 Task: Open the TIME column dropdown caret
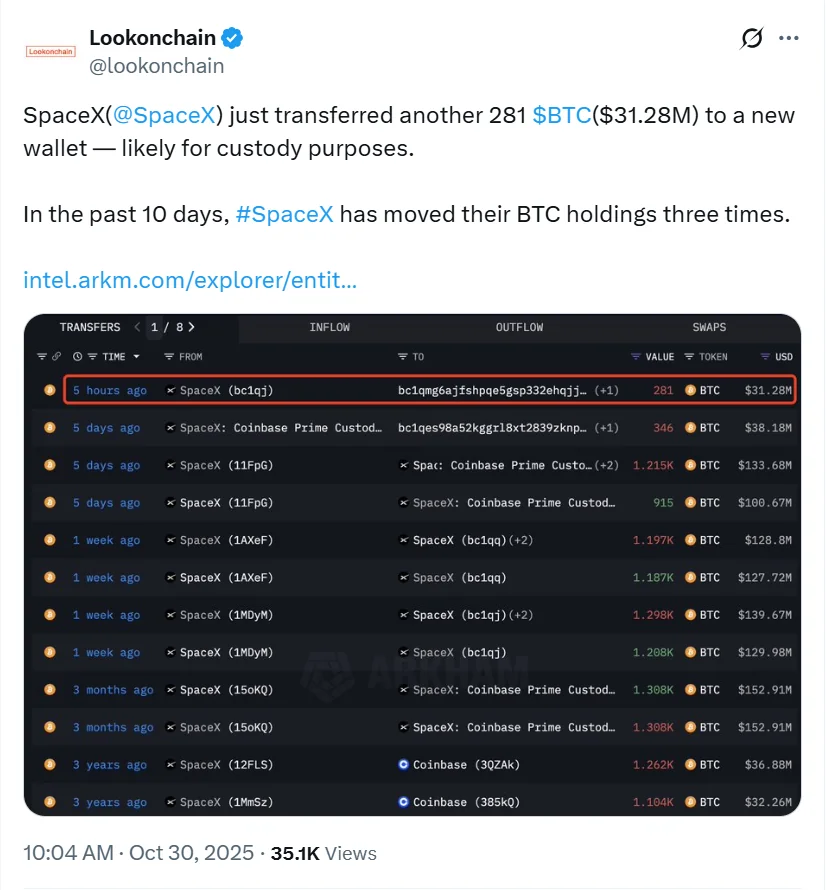point(135,357)
